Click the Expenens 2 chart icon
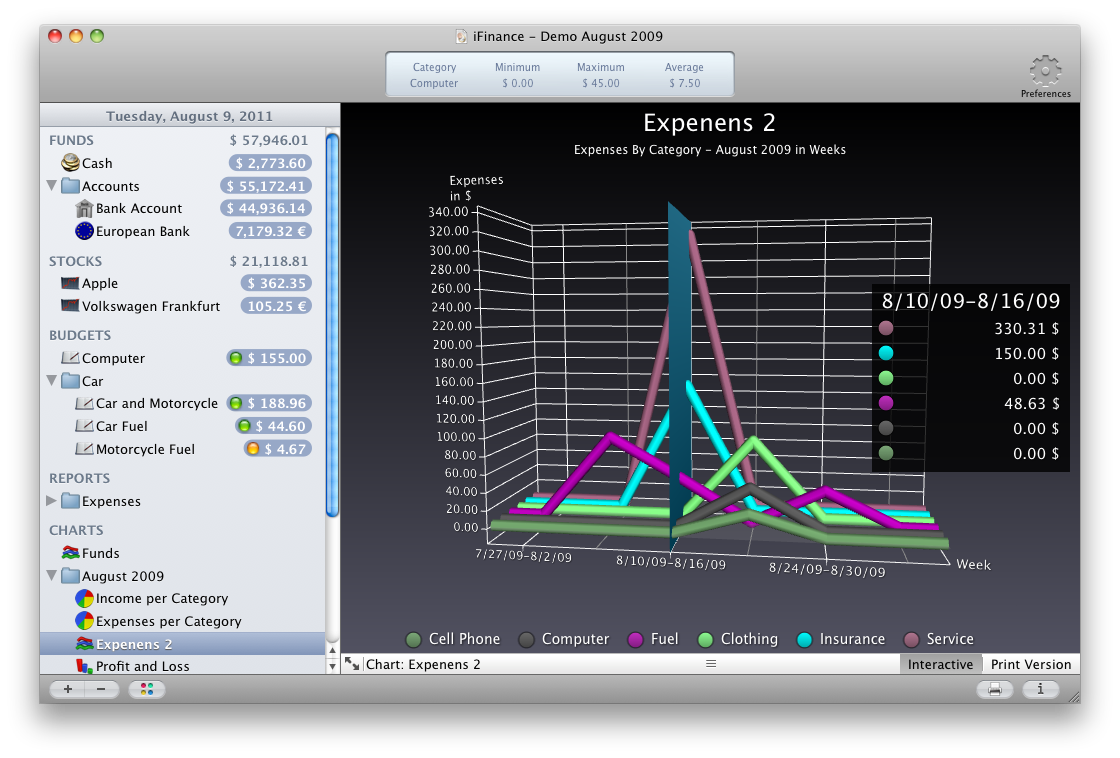 point(84,643)
